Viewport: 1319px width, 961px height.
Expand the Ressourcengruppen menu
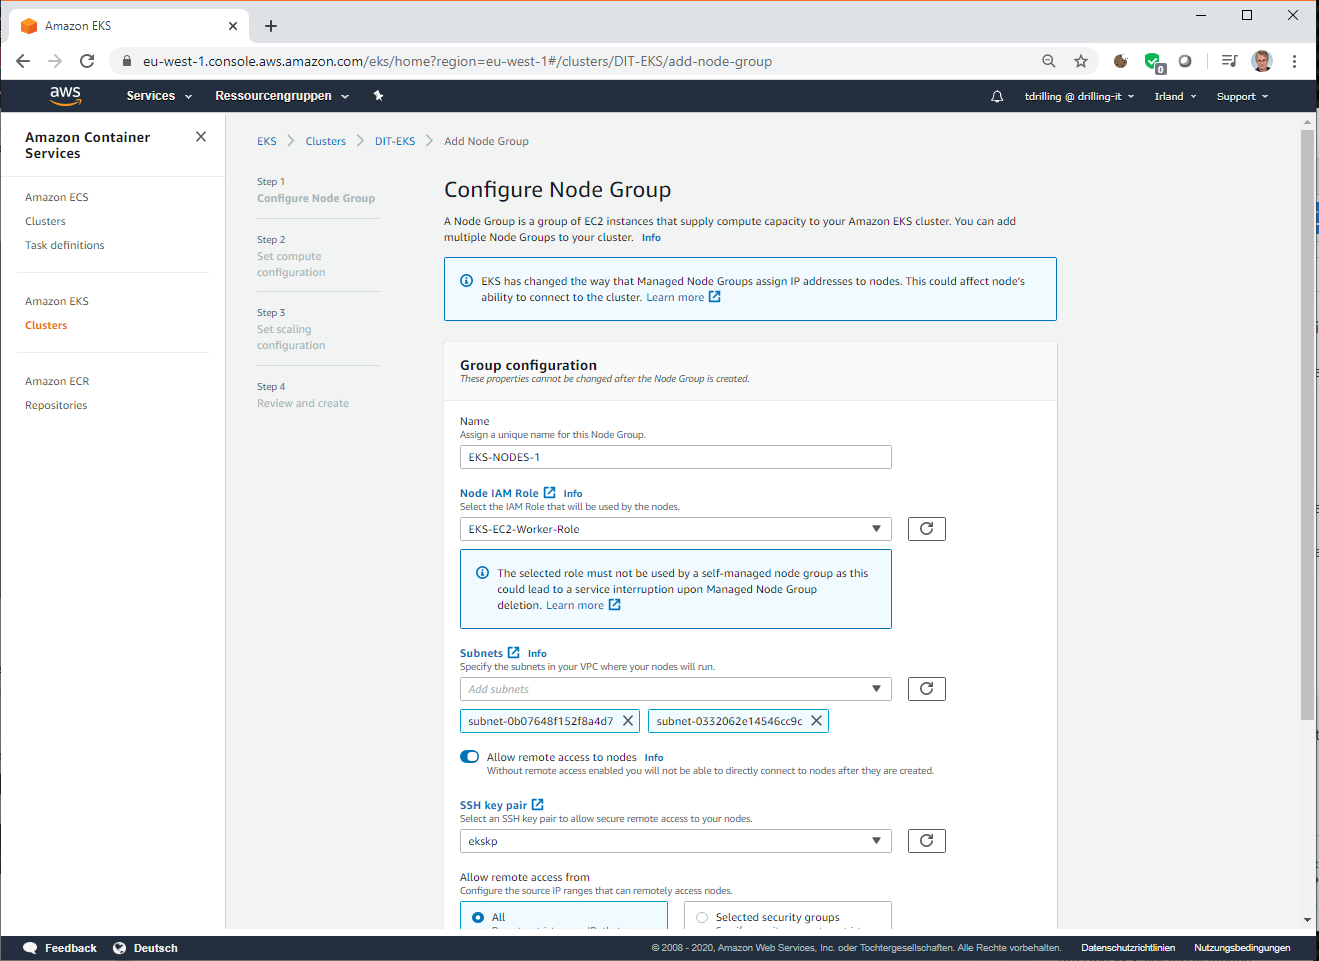coord(282,96)
